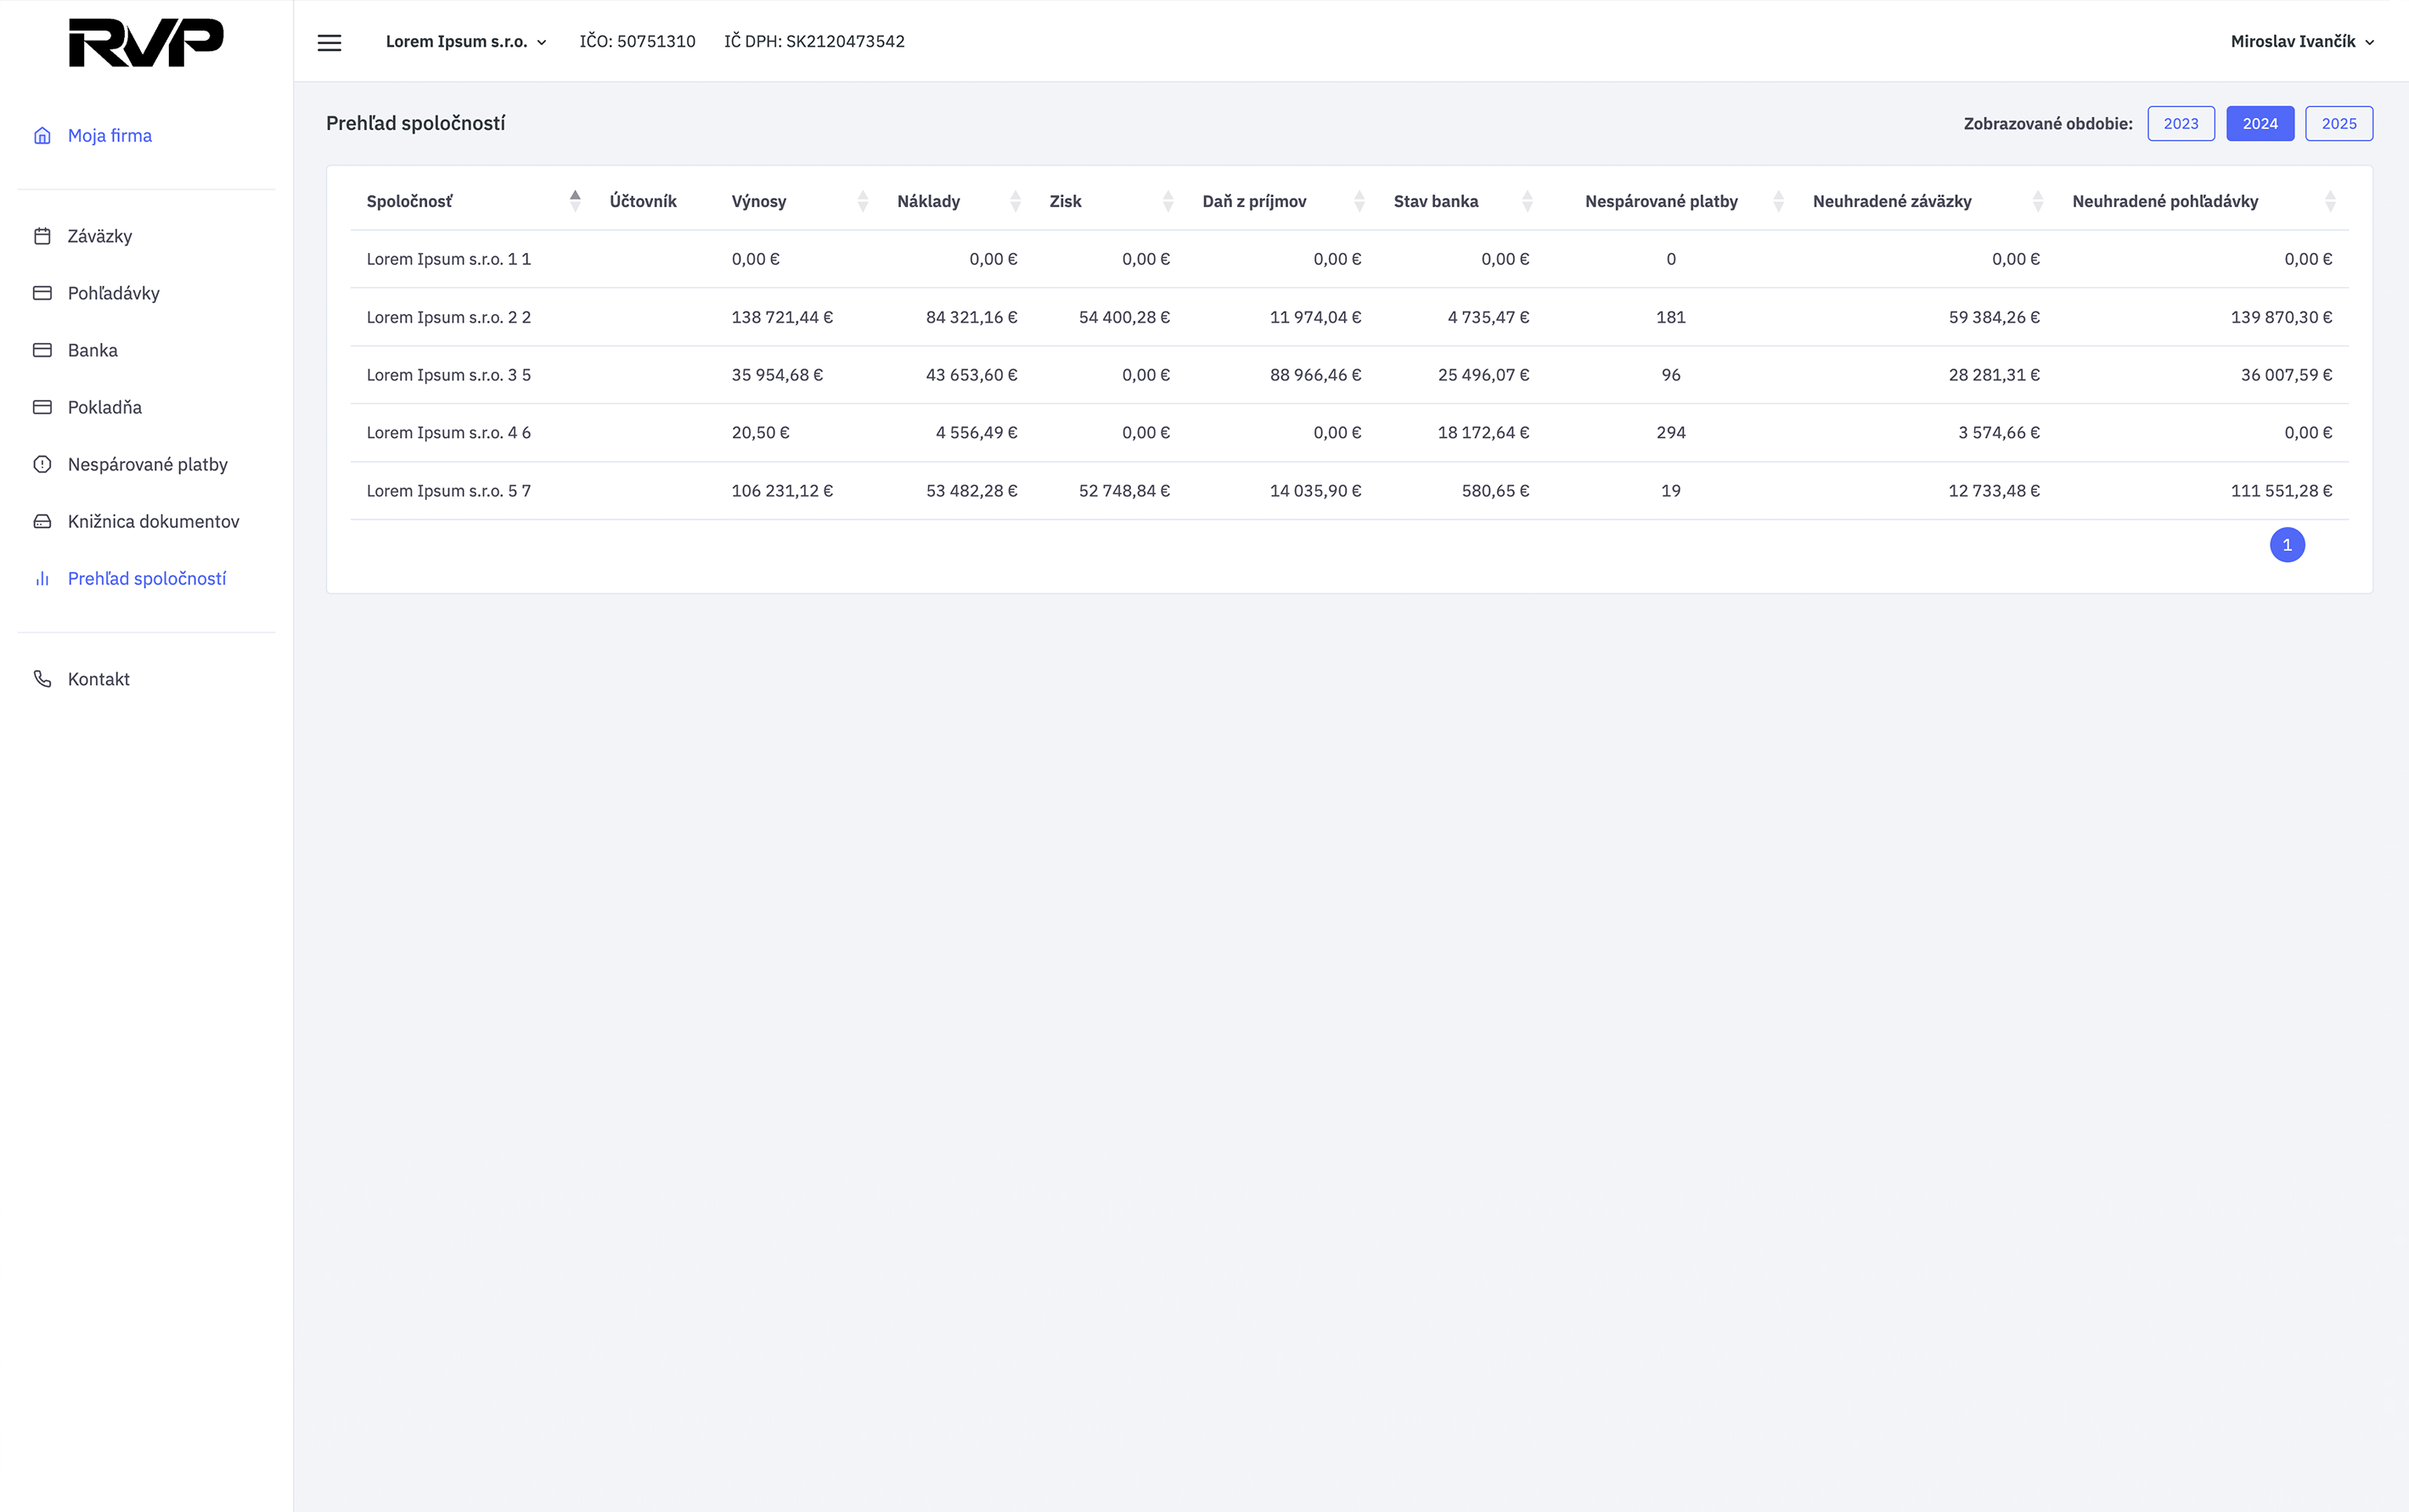The height and width of the screenshot is (1512, 2409).
Task: Open the Lorem Ipsum s.r.o. company dropdown
Action: coord(466,42)
